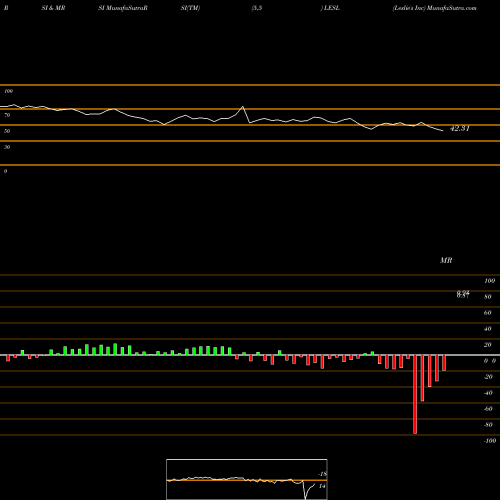The width and height of the screenshot is (500, 500).
Task: Click the MR axis label 60
Action: pyautogui.click(x=488, y=313)
